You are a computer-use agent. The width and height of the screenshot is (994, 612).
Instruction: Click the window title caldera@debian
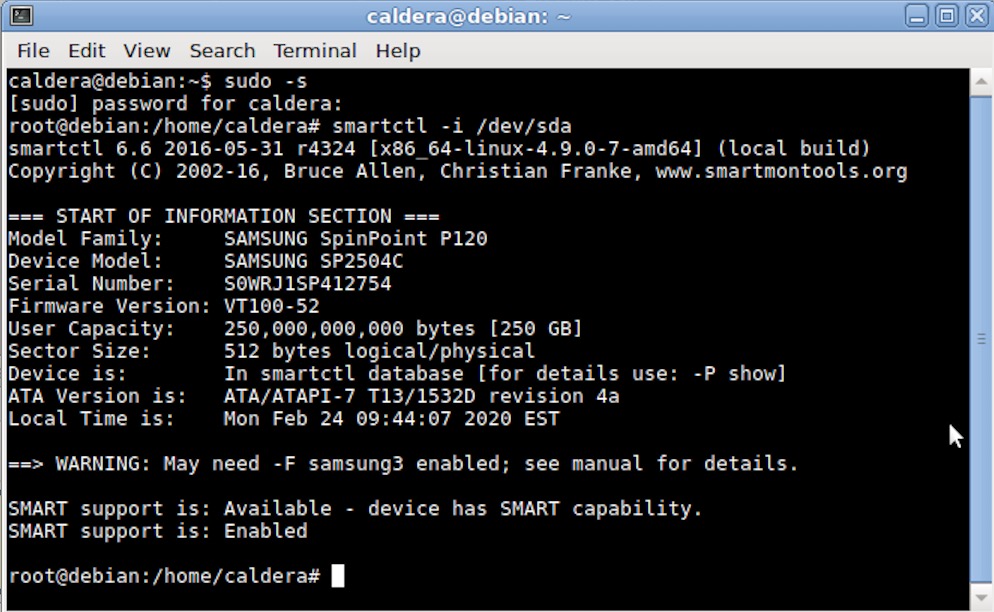468,16
